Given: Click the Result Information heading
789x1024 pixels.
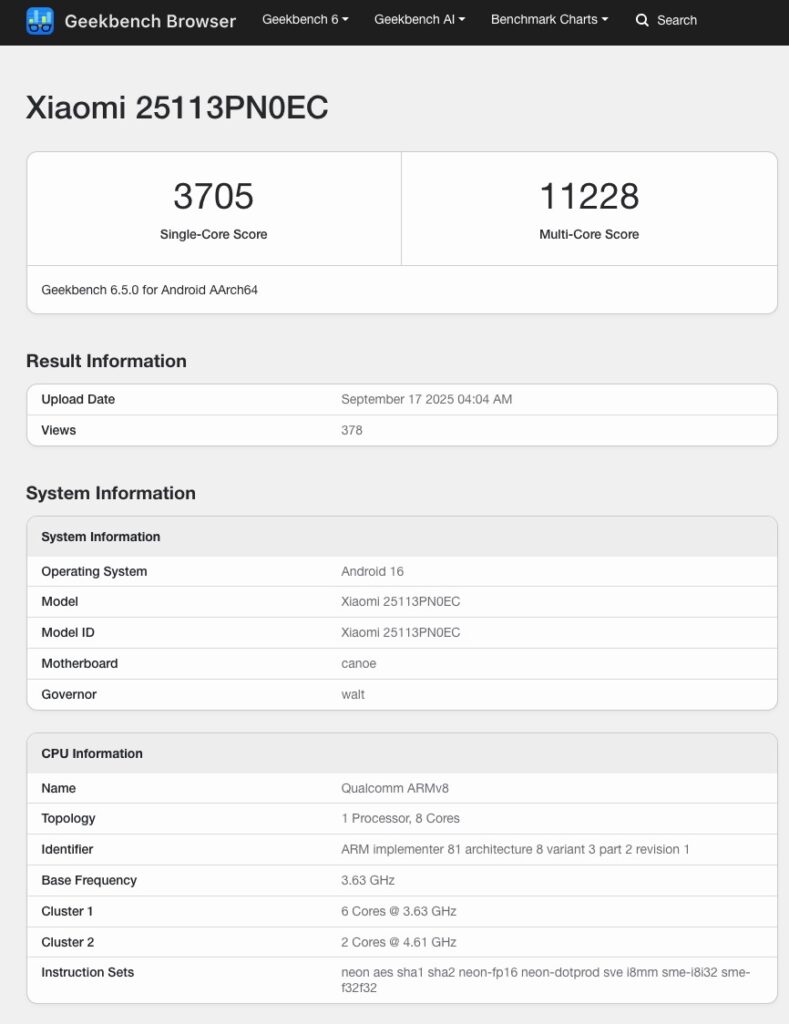Looking at the screenshot, I should pyautogui.click(x=106, y=361).
